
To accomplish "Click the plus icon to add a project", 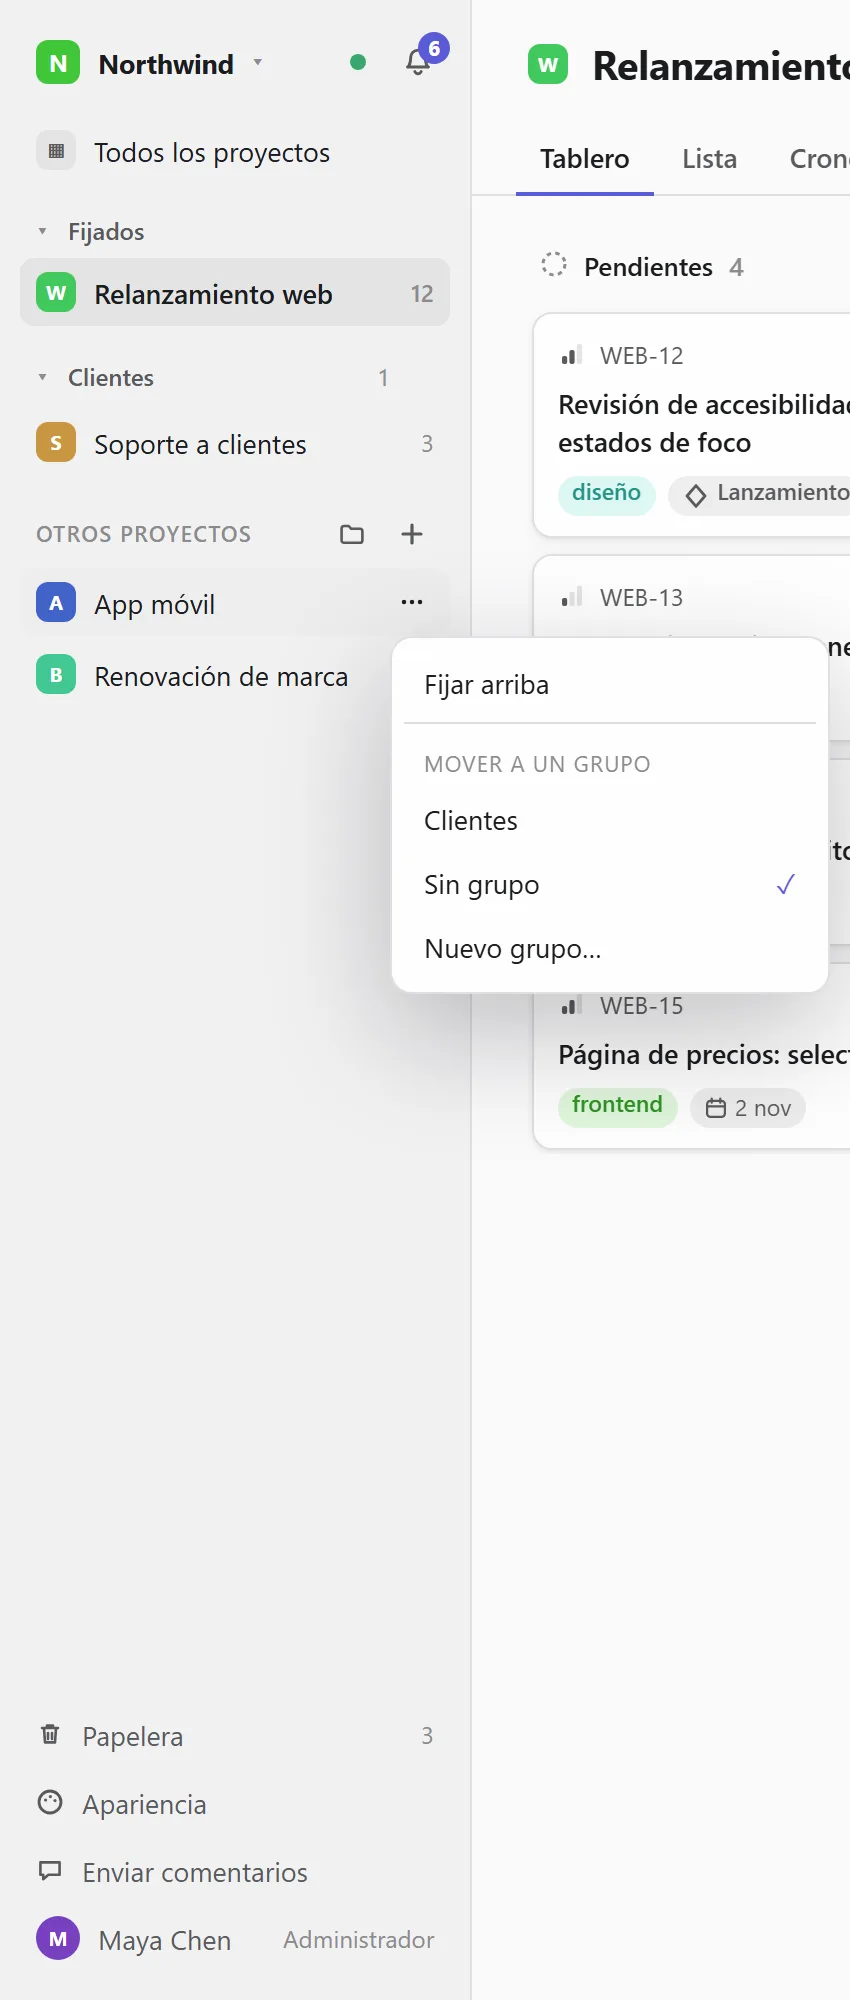I will click(x=412, y=534).
